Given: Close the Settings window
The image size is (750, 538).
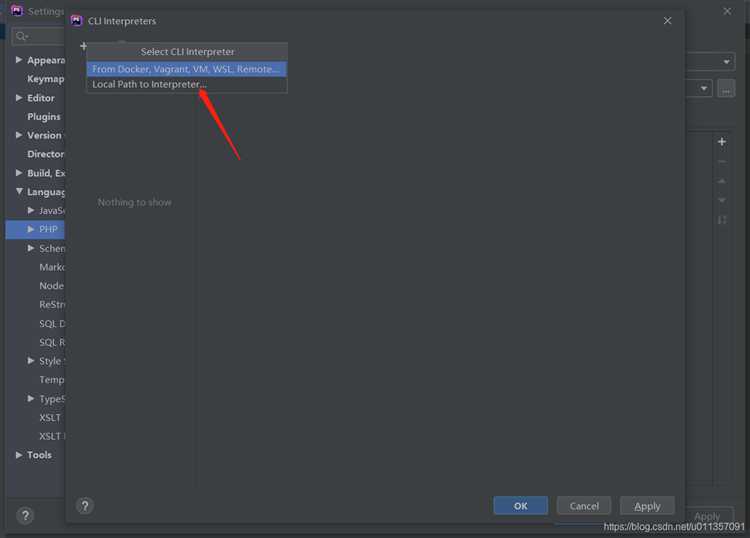Looking at the screenshot, I should (x=727, y=11).
